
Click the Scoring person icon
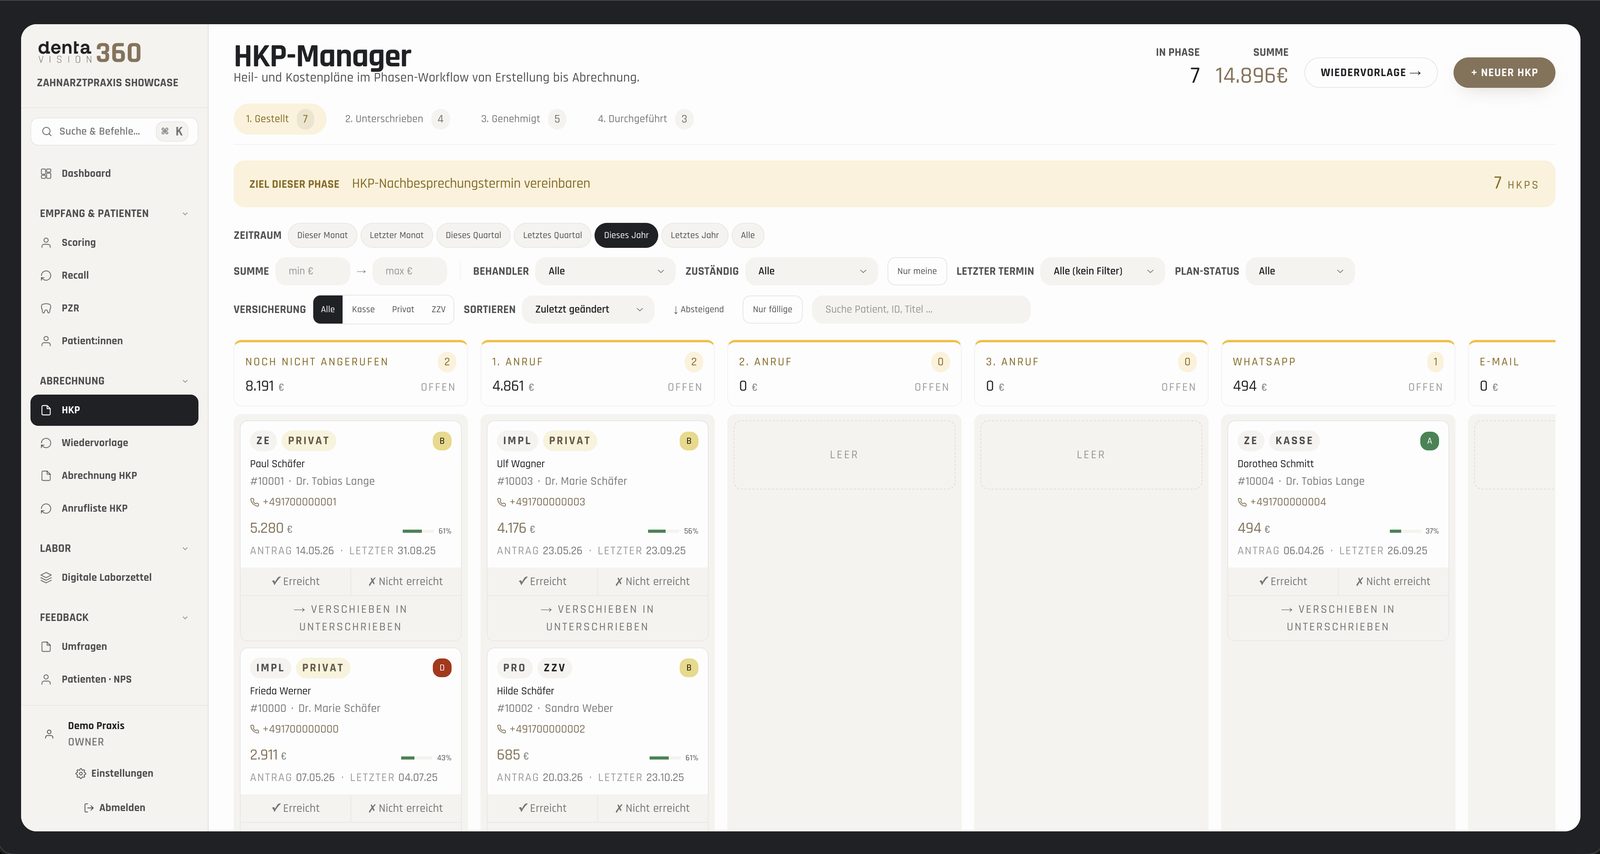coord(46,243)
